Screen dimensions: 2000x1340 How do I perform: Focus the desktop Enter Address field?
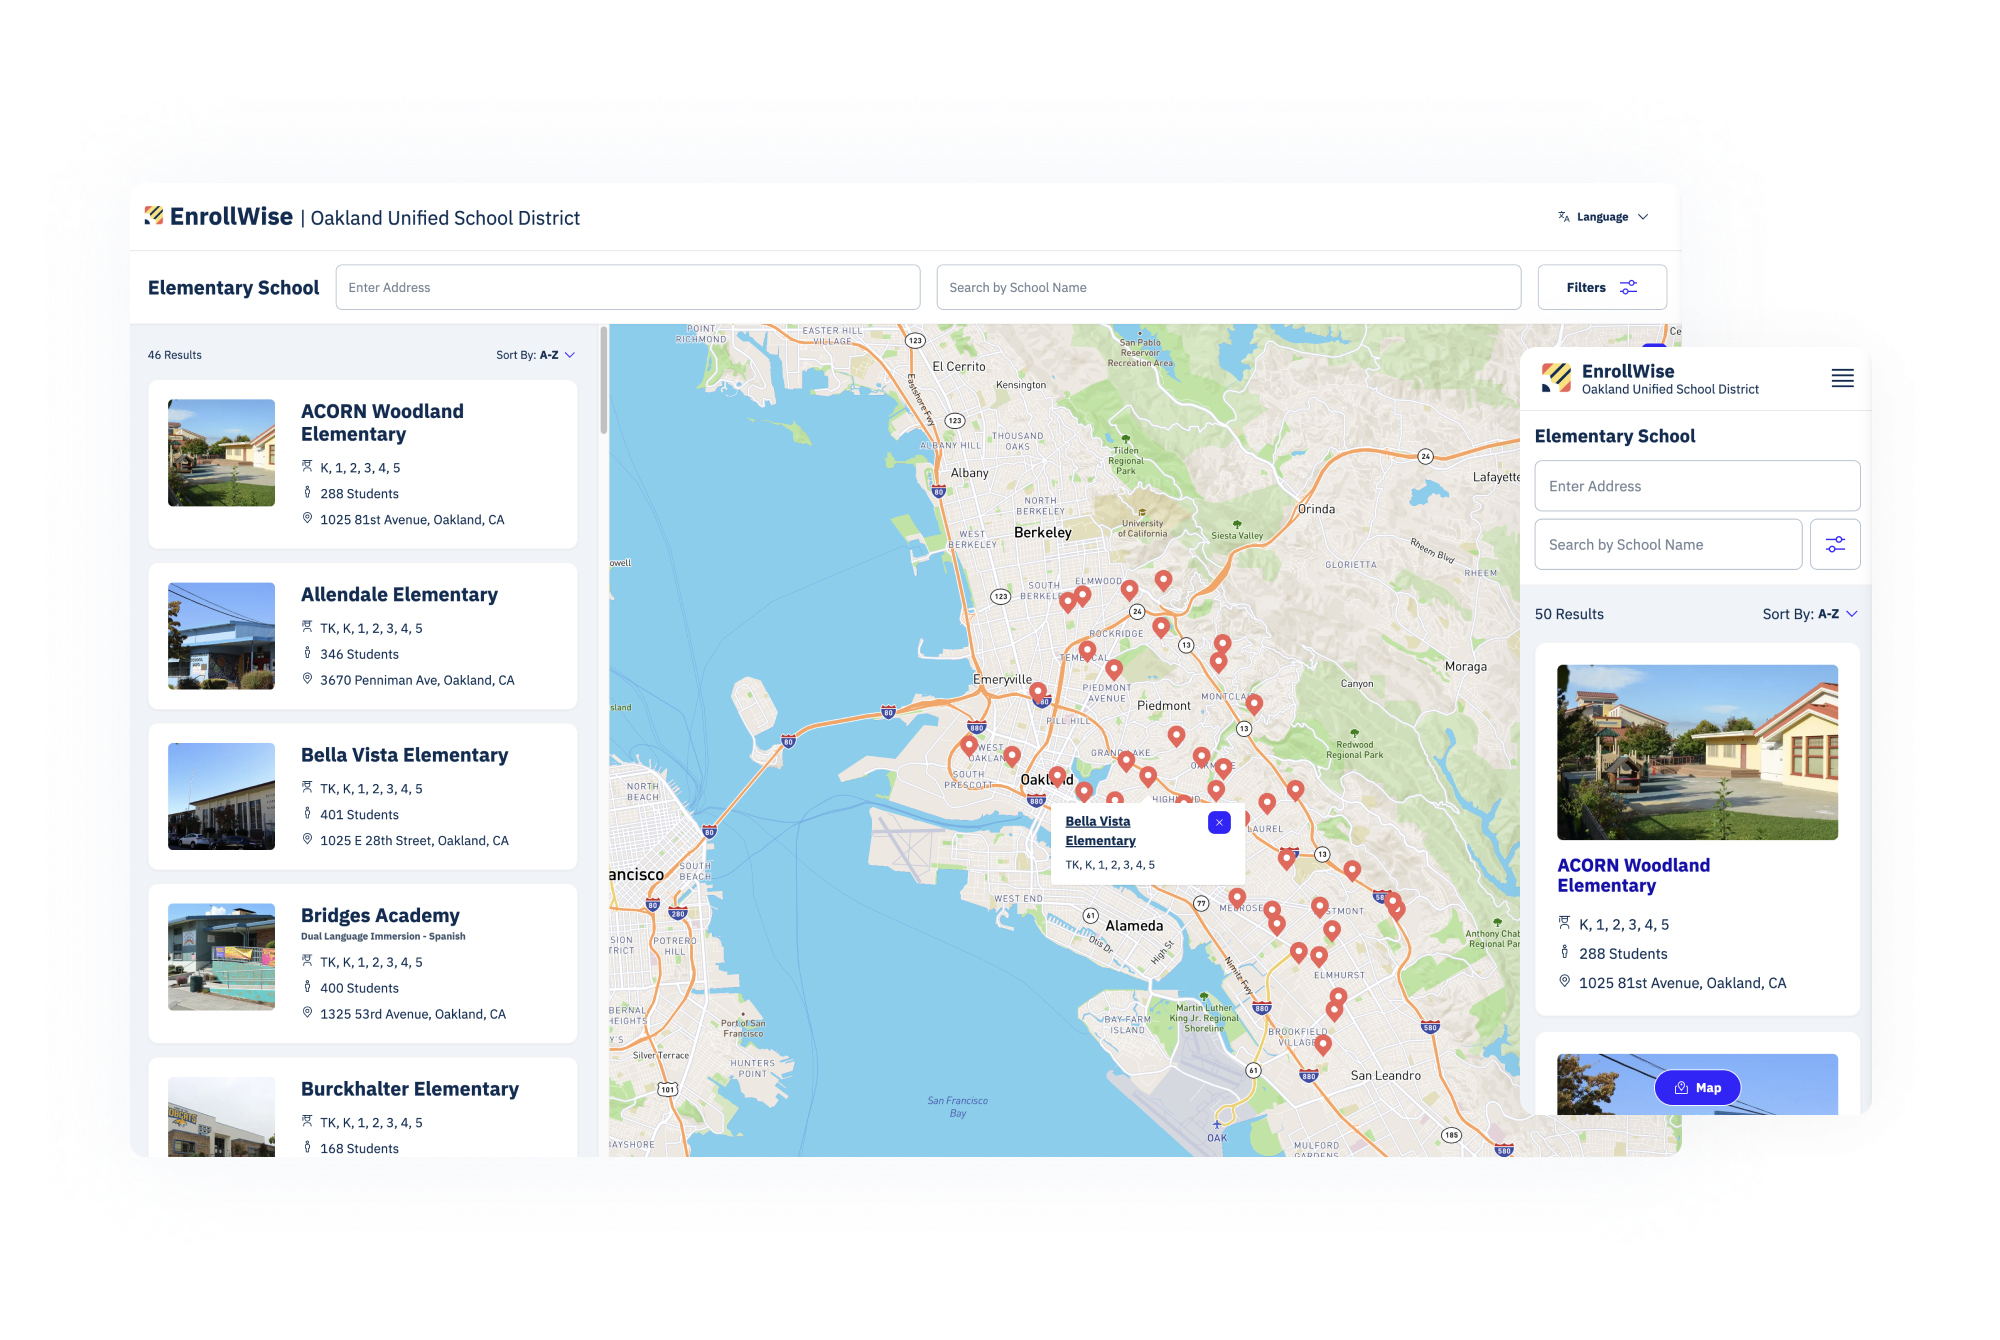(x=628, y=287)
